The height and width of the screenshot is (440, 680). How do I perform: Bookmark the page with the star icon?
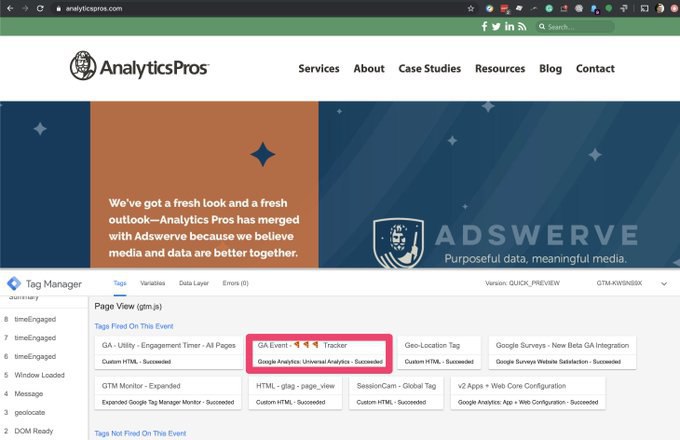click(x=471, y=8)
